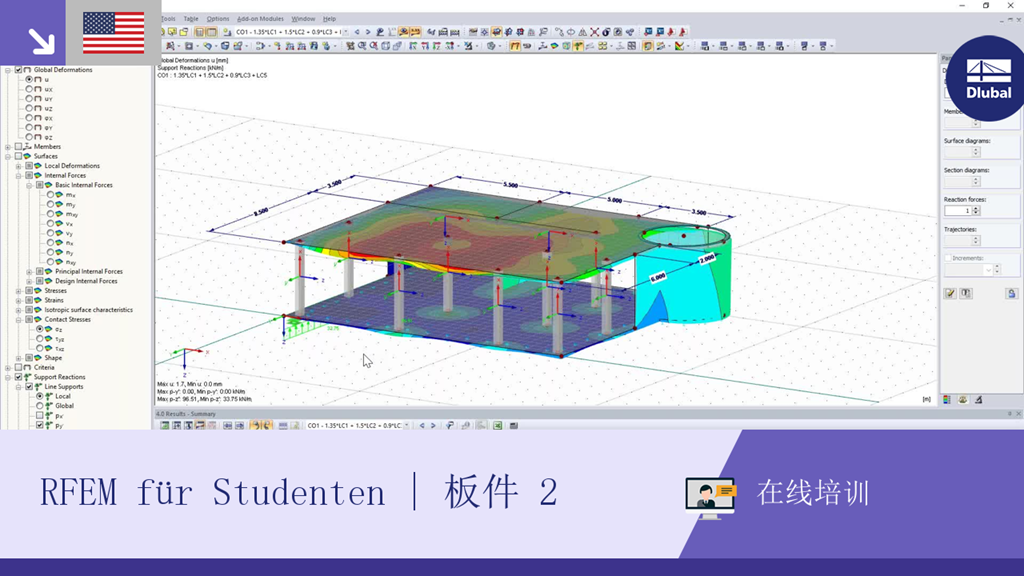Expand the Members tree node
This screenshot has height=576, width=1024.
click(x=8, y=146)
